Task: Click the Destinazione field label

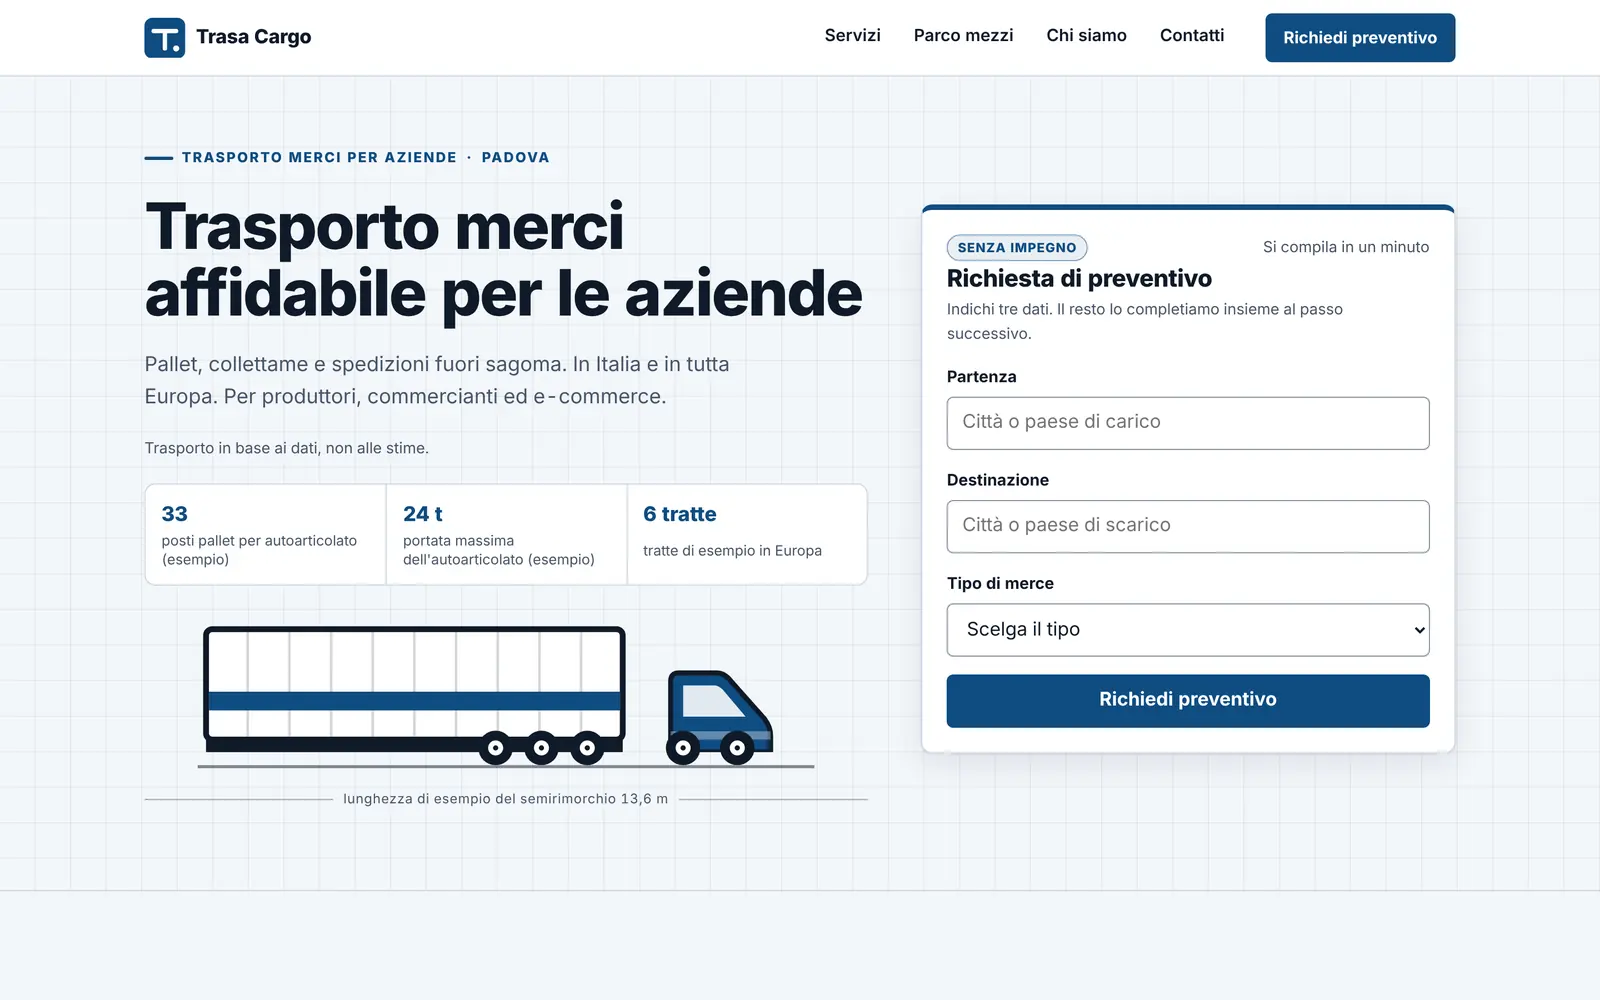Action: point(998,480)
